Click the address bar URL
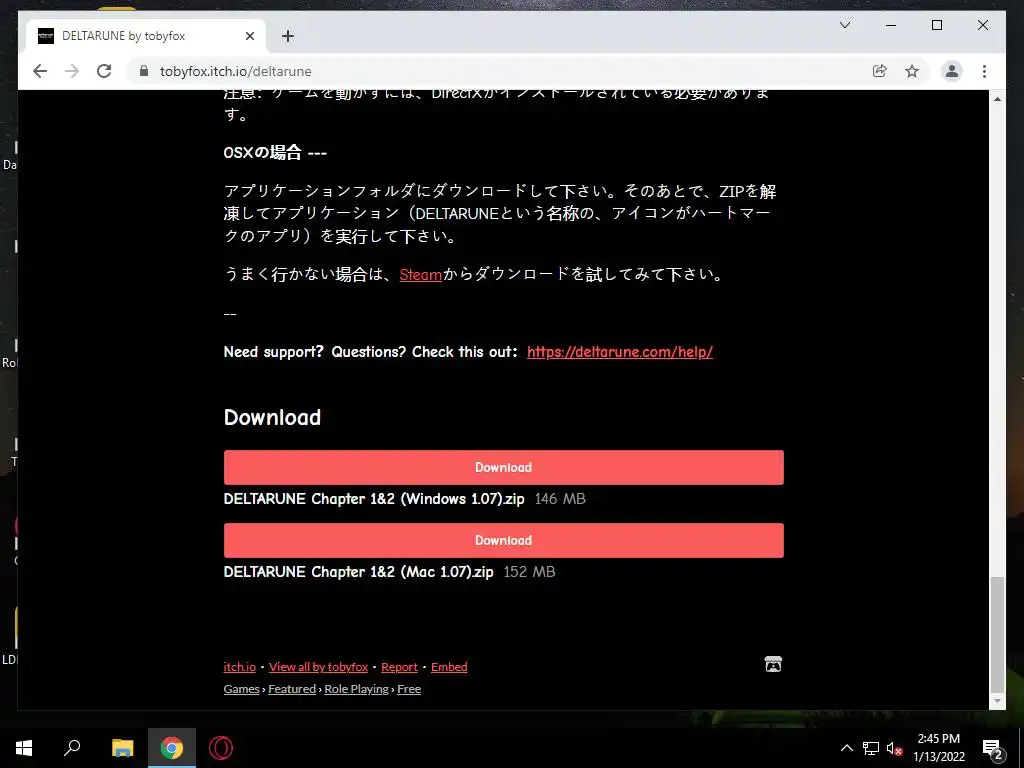1024x768 pixels. coord(236,71)
